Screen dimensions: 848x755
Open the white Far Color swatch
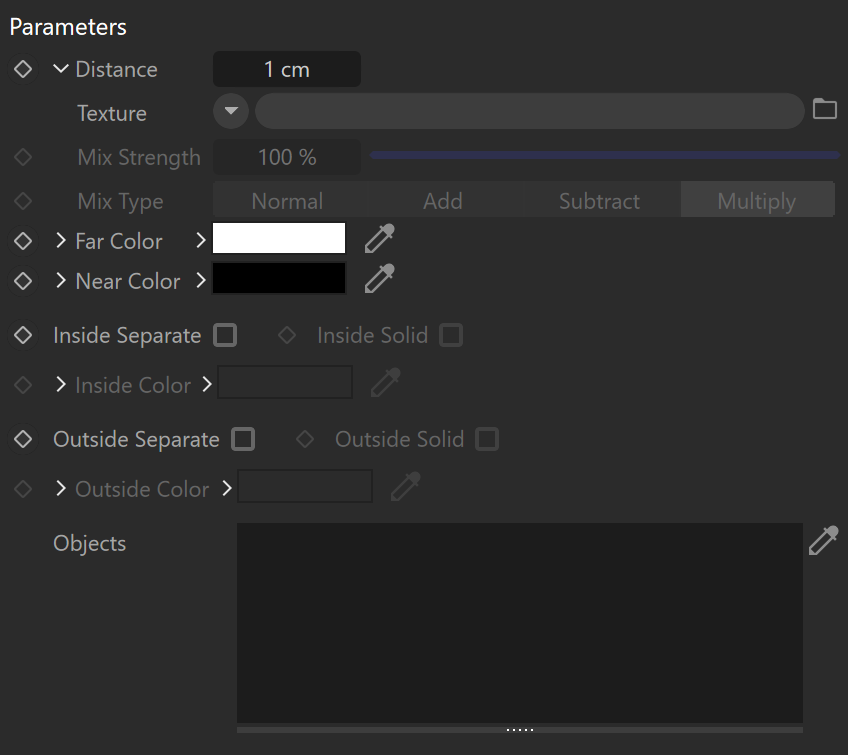pos(279,238)
